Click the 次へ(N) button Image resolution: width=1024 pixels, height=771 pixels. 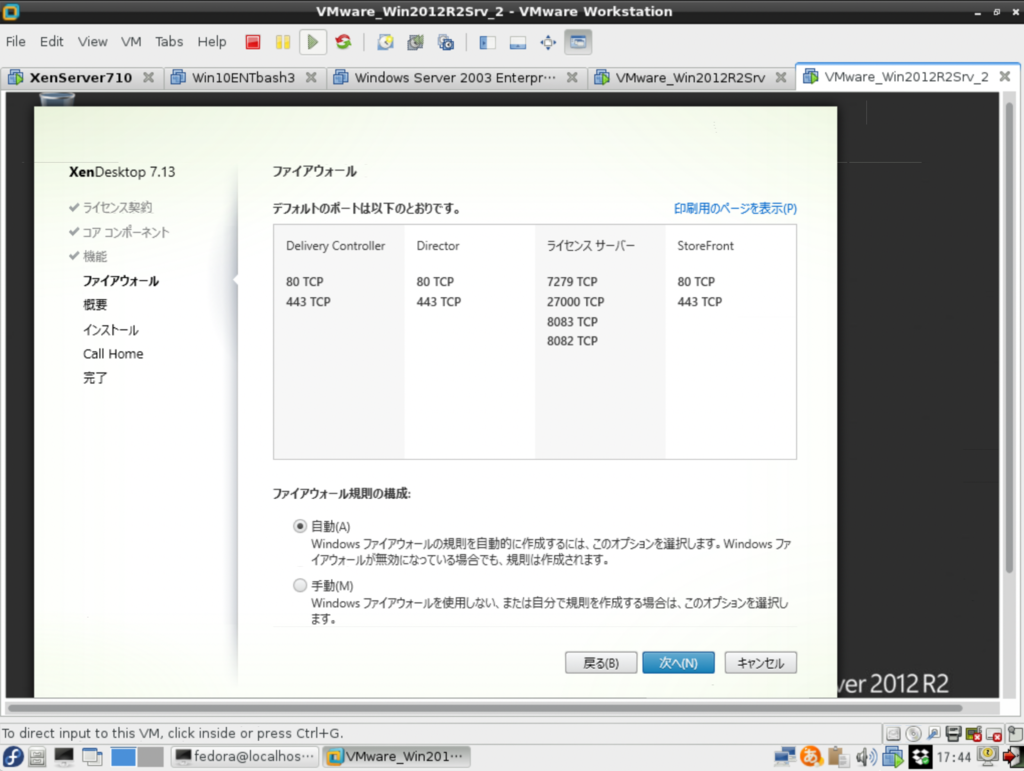(678, 663)
